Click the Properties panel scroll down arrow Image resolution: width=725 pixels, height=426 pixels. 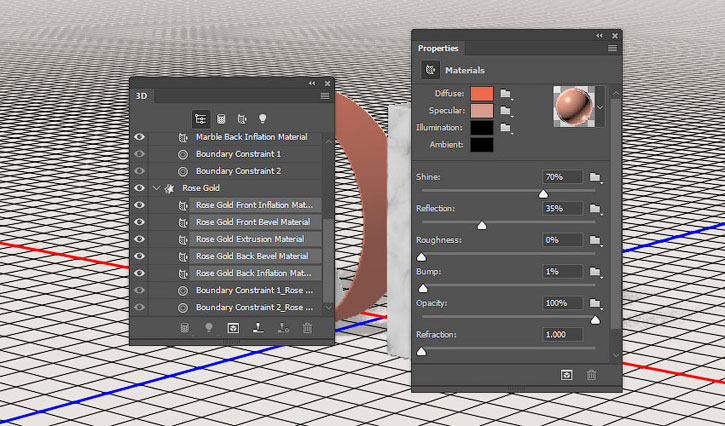[615, 355]
